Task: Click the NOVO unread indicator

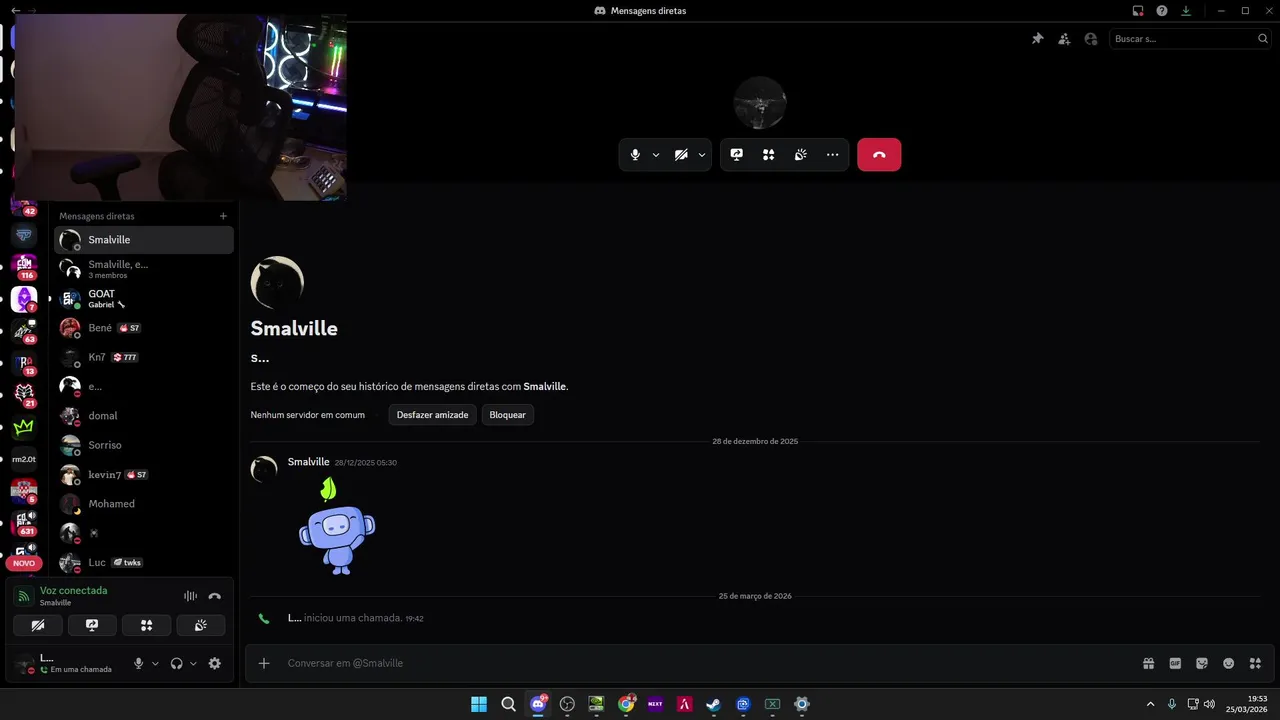Action: coord(24,563)
